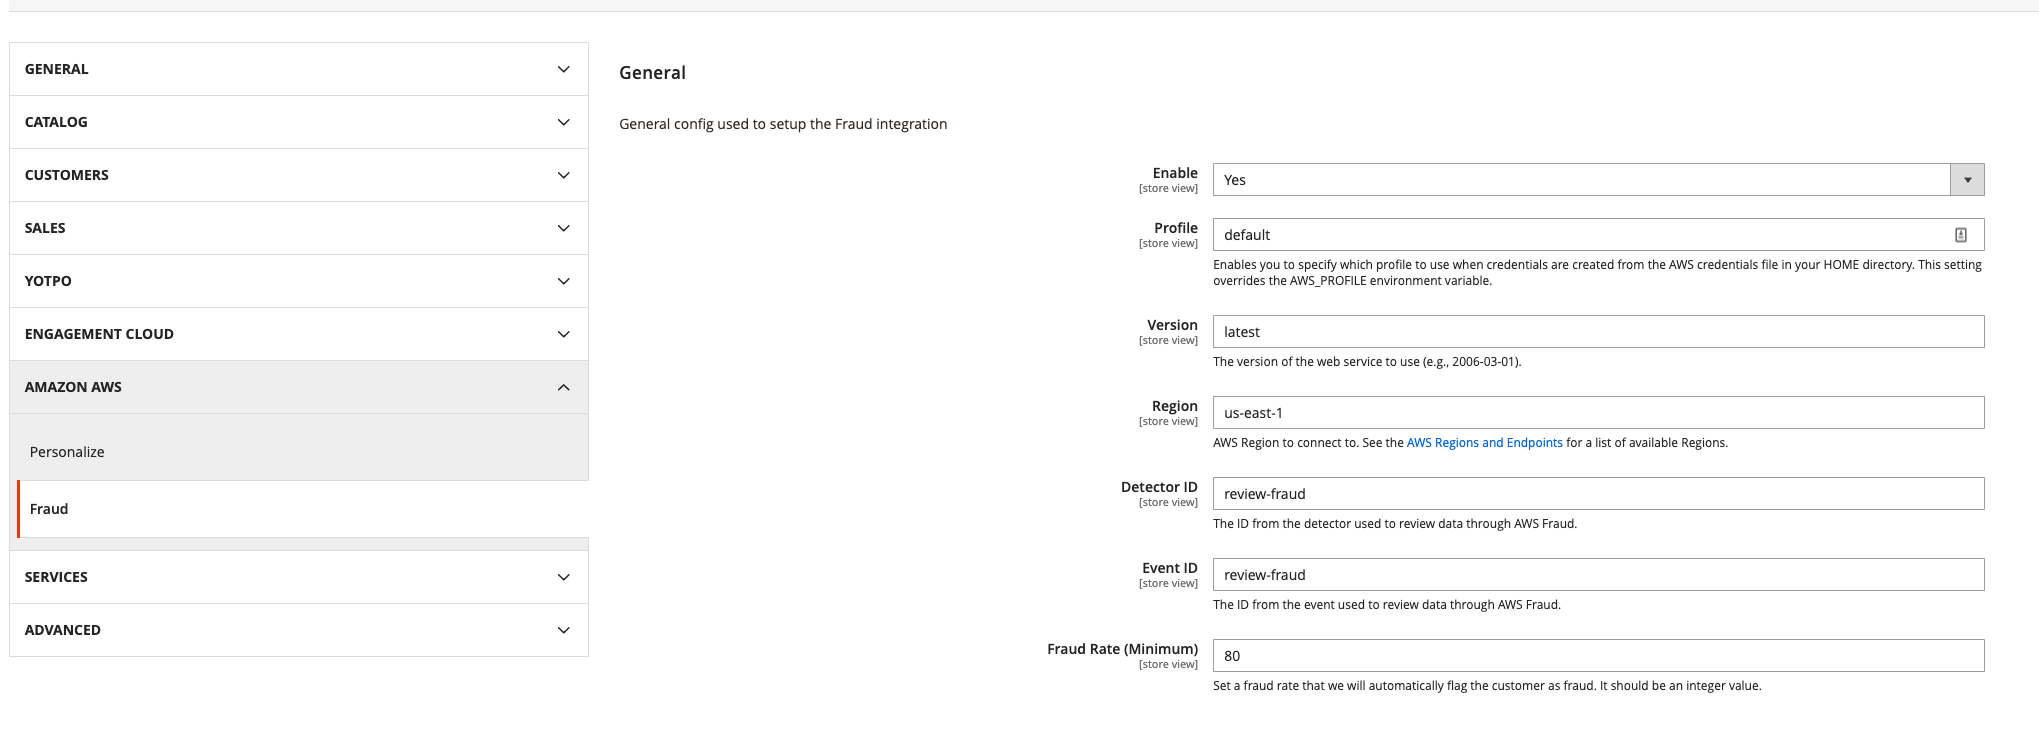Open AWS Regions and Endpoints link

pyautogui.click(x=1484, y=443)
